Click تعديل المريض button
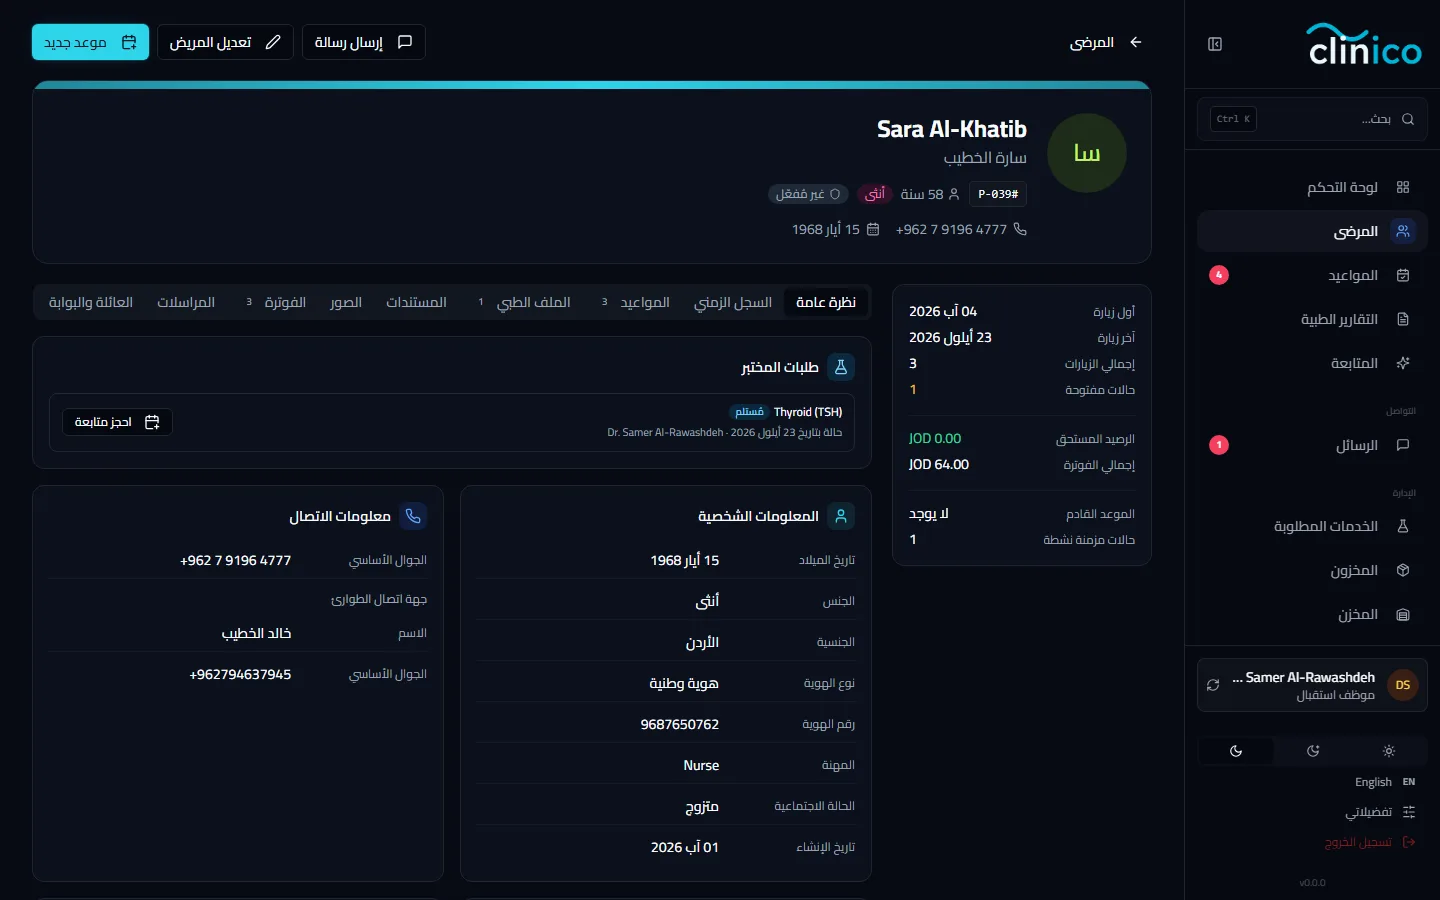Screen dimensions: 1440x900 pos(225,42)
